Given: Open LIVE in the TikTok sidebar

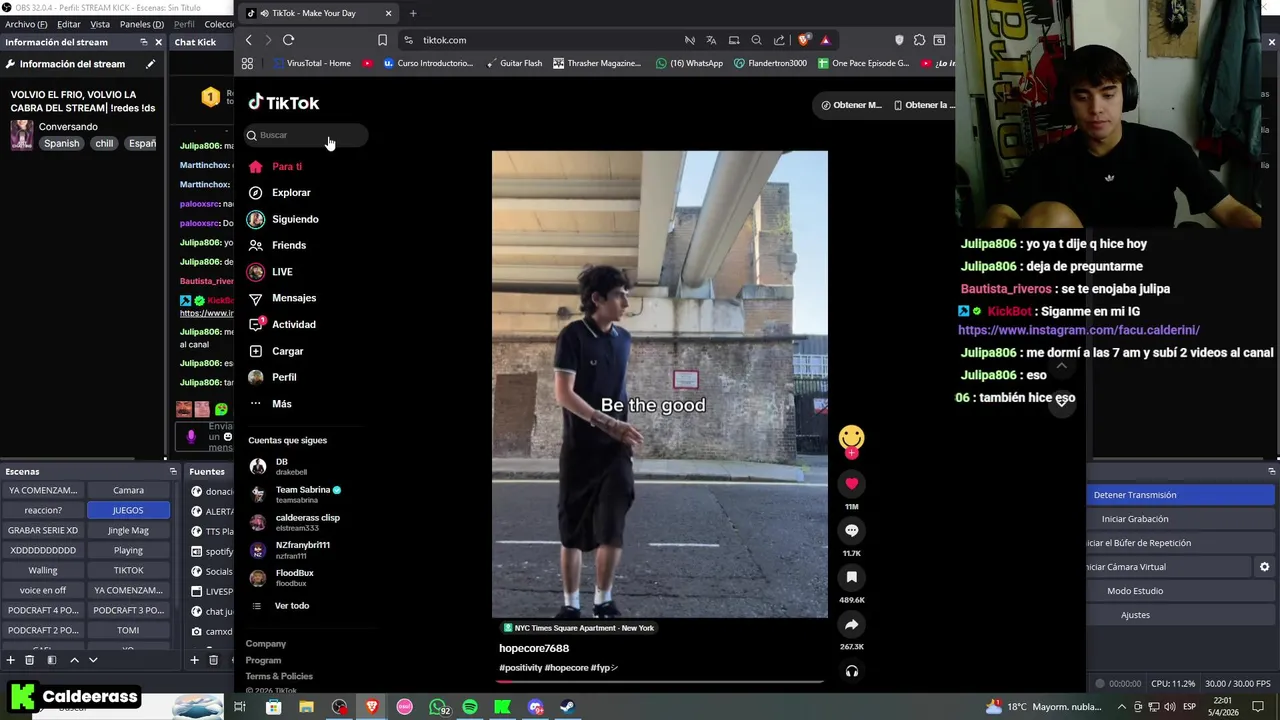Looking at the screenshot, I should (282, 272).
